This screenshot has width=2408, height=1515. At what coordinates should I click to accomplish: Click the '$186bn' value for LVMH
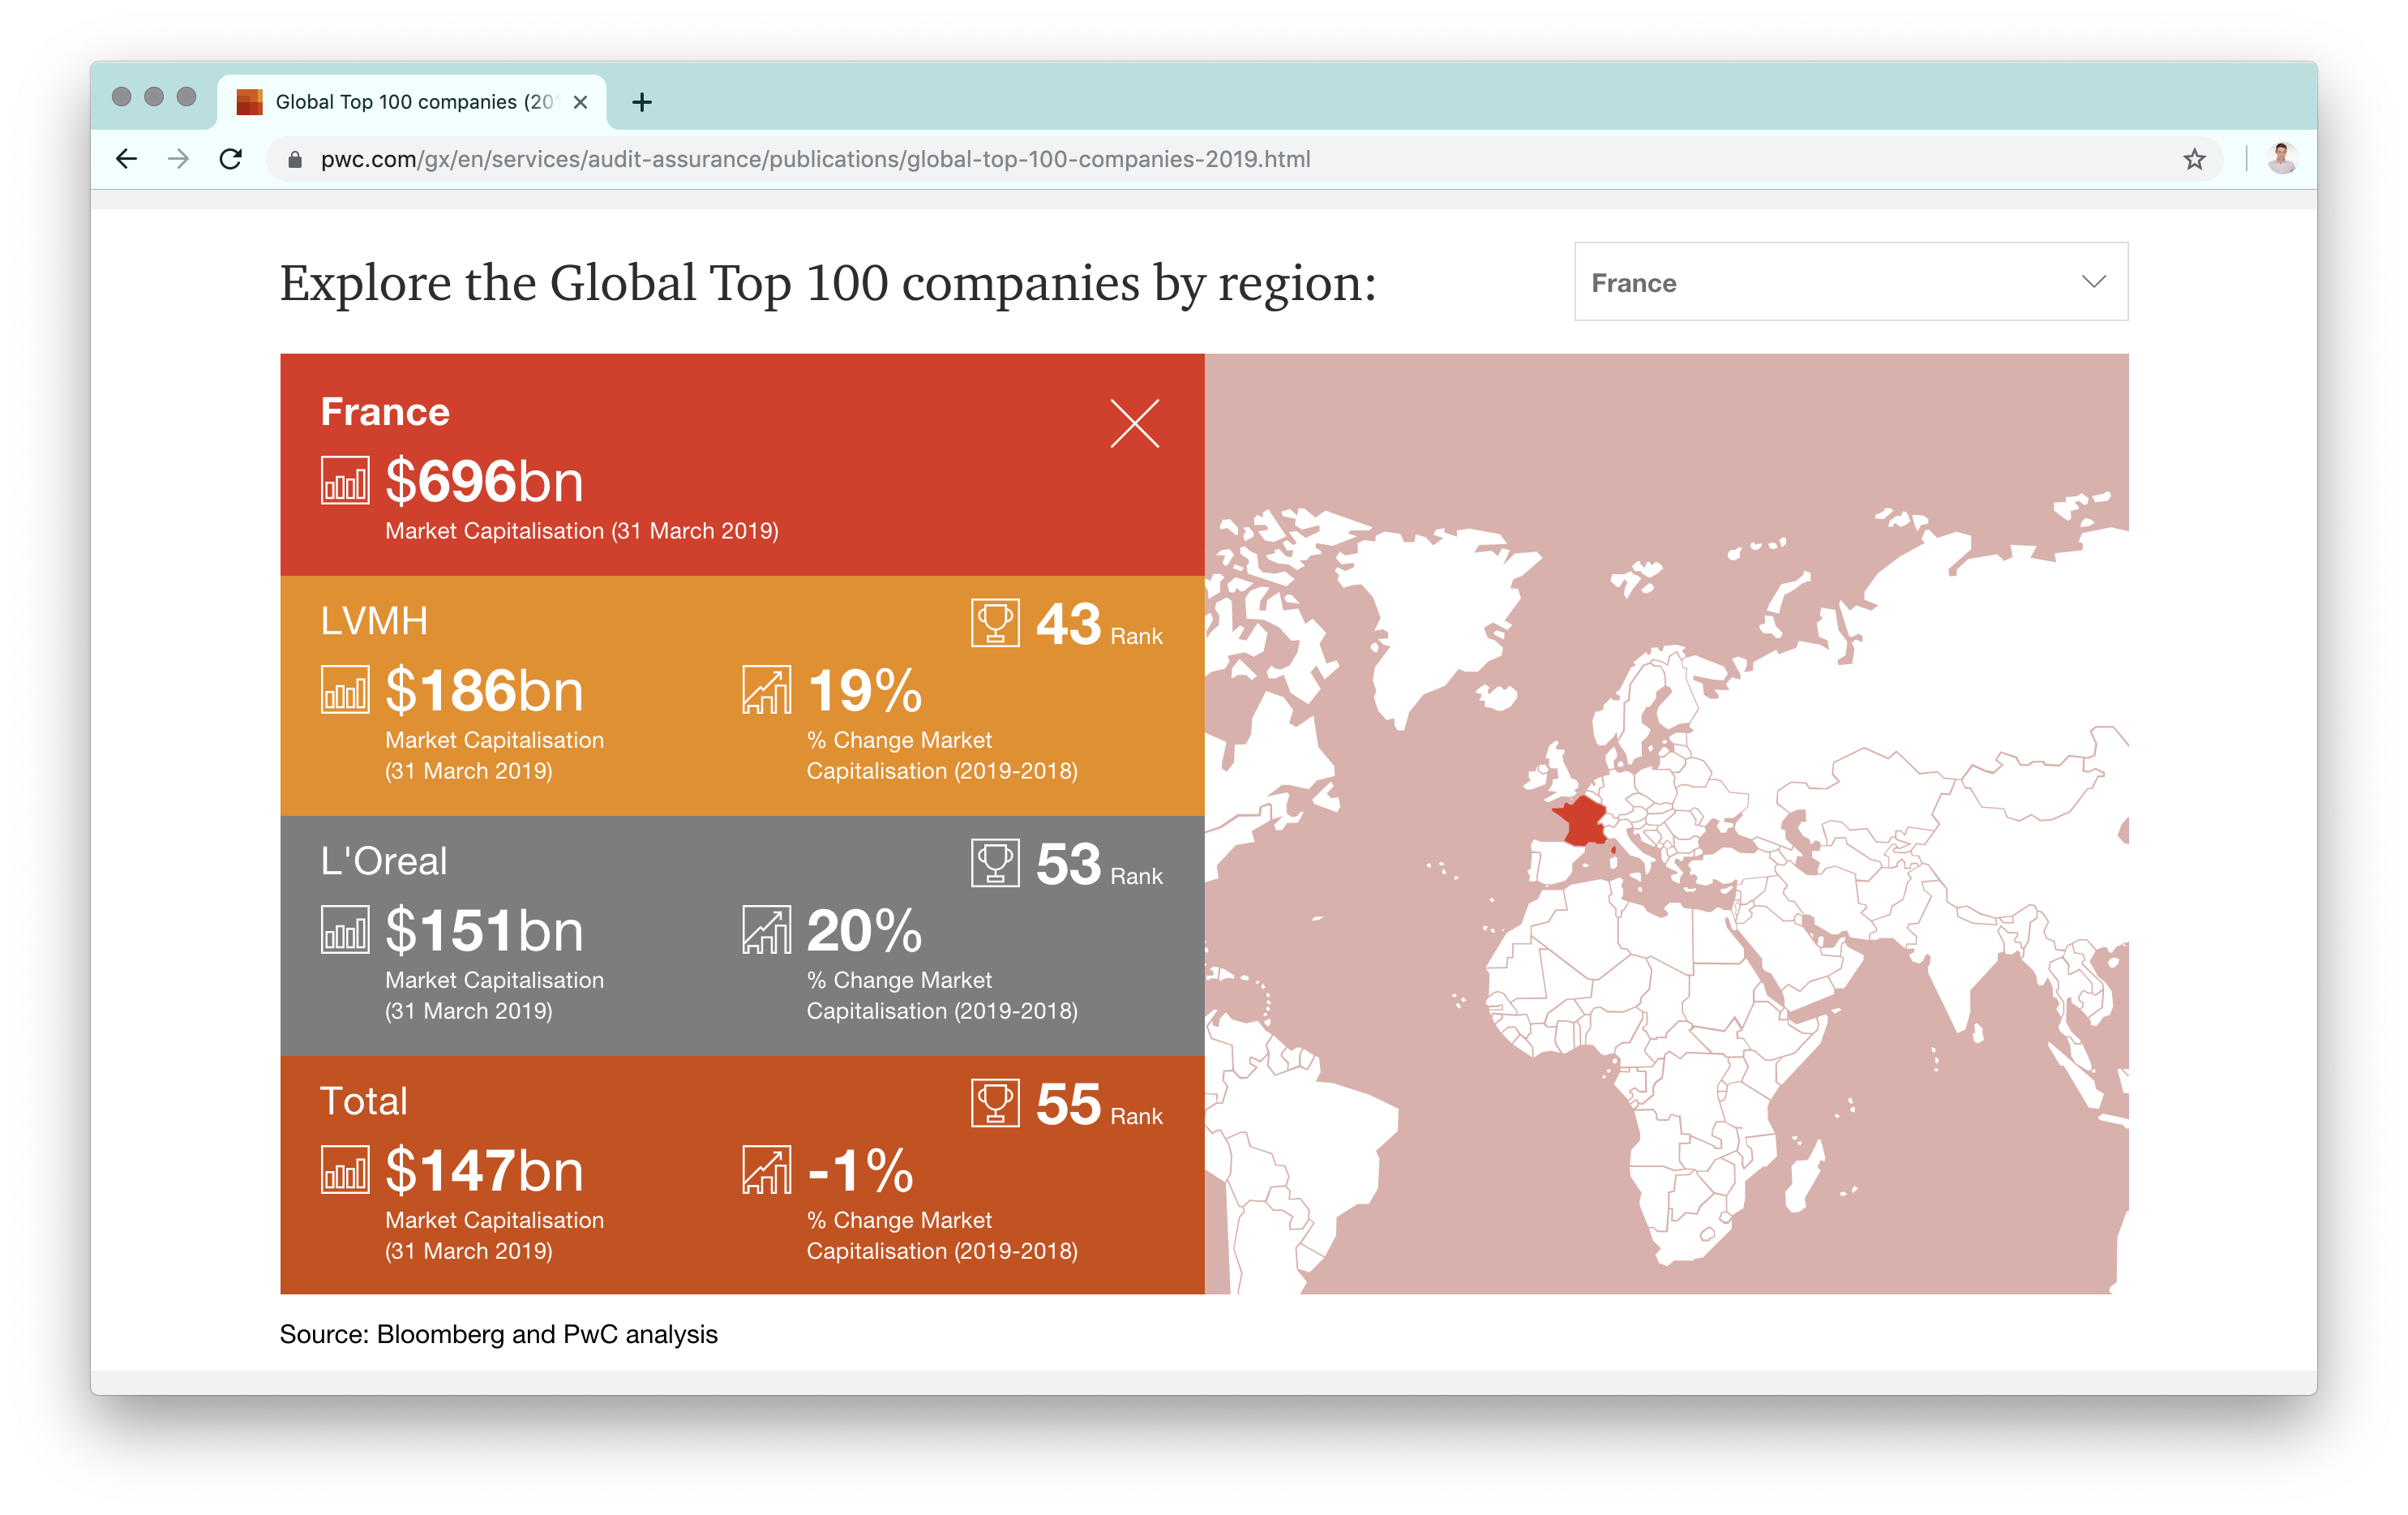coord(484,690)
